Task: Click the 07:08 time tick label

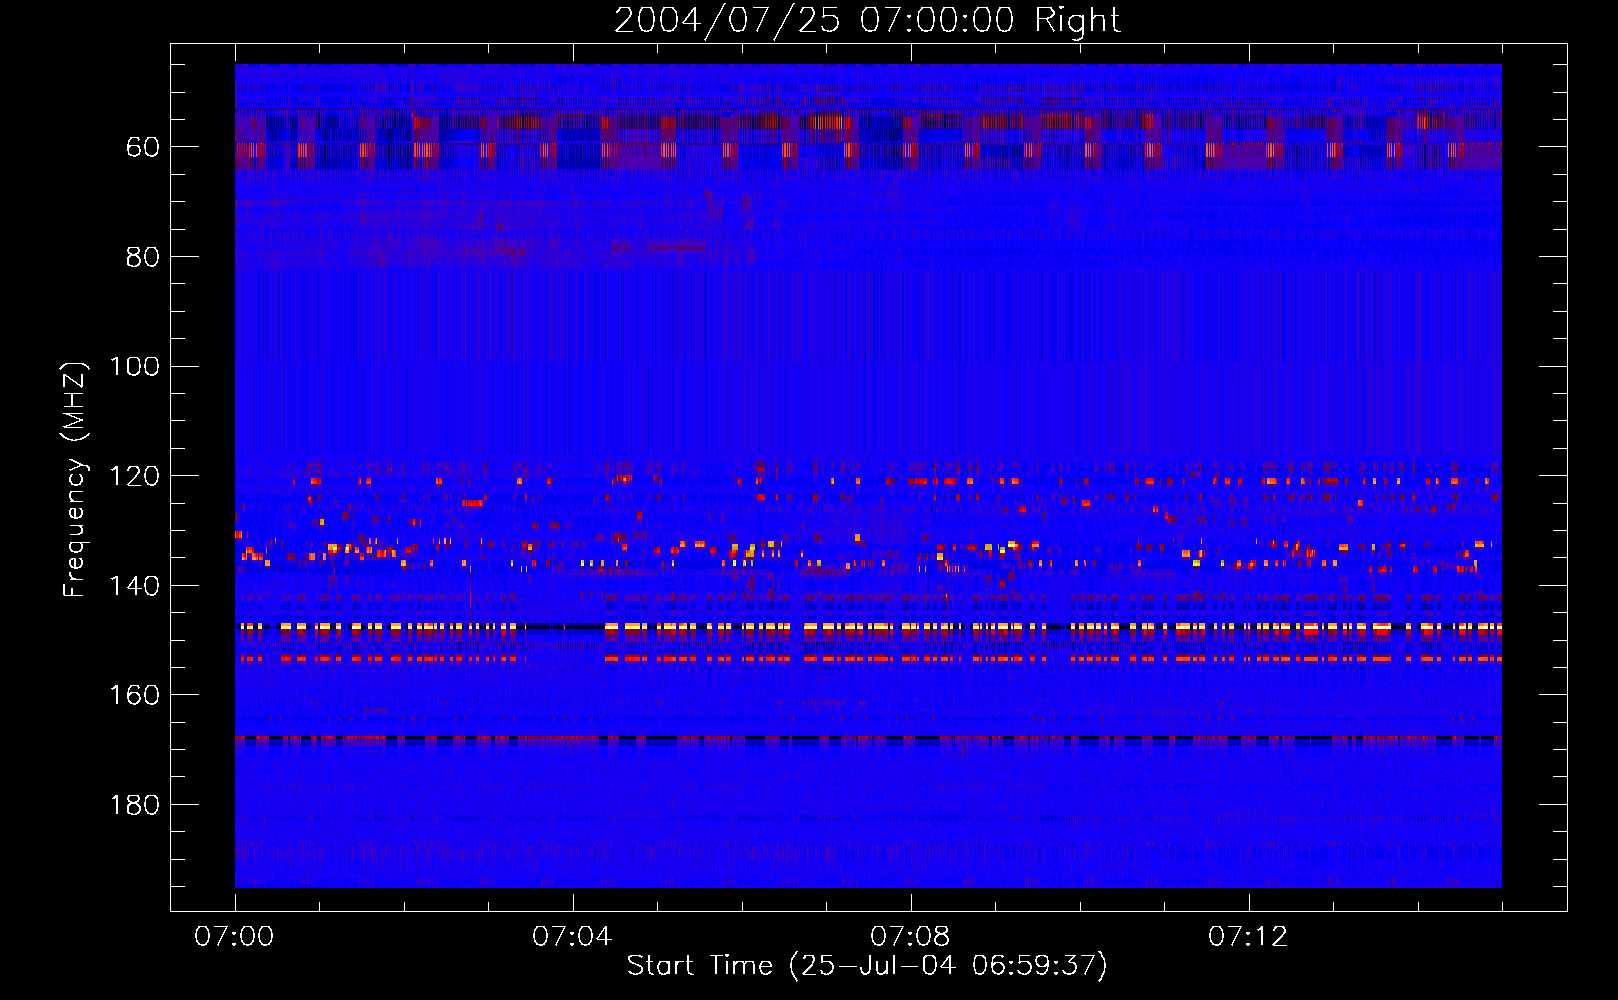Action: (x=911, y=936)
